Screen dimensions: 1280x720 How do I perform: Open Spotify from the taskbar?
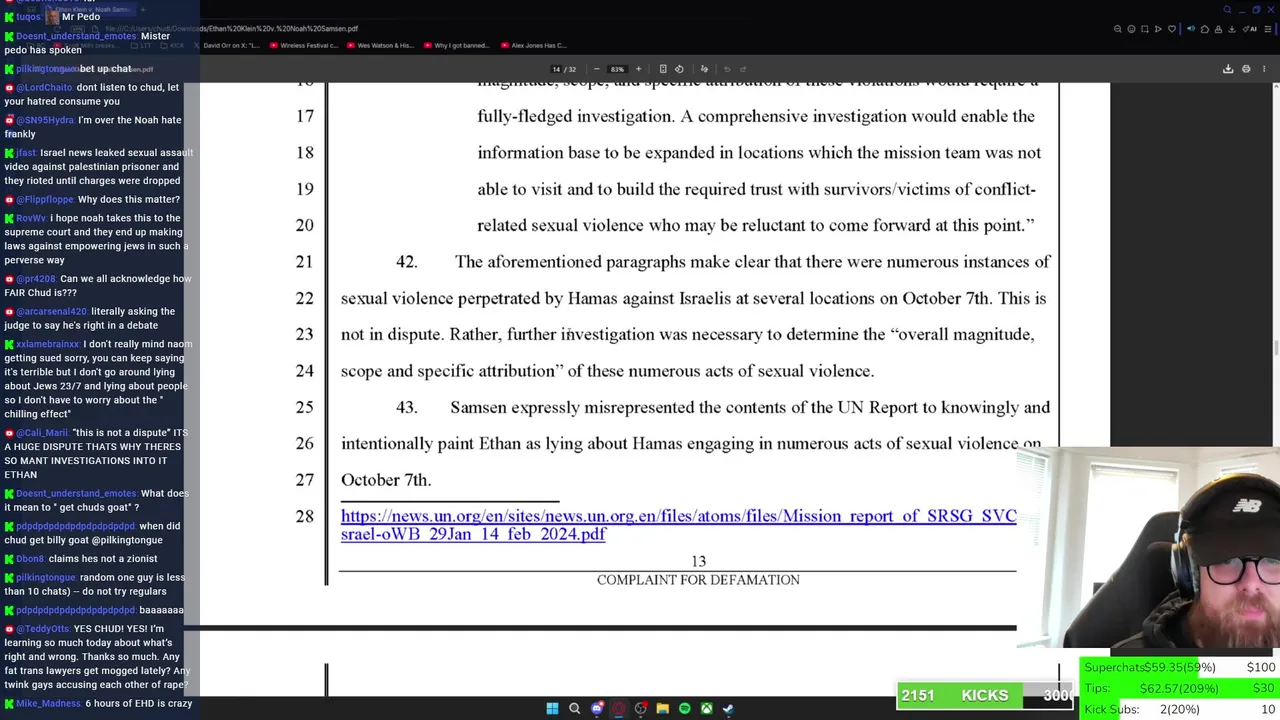(684, 708)
